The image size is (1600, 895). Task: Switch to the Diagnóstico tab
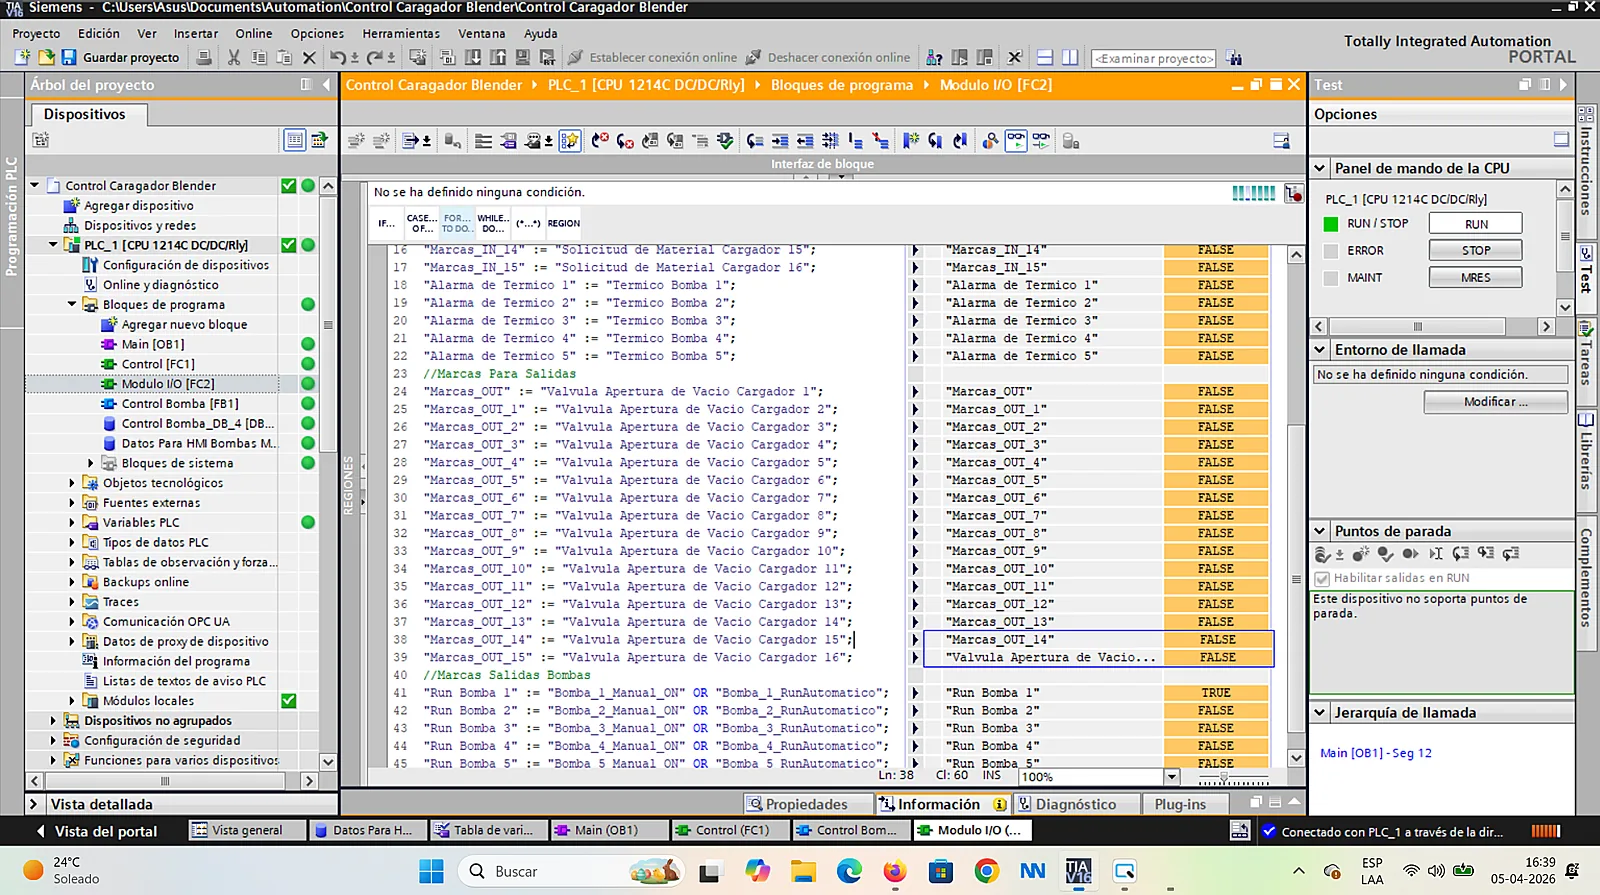tap(1077, 804)
